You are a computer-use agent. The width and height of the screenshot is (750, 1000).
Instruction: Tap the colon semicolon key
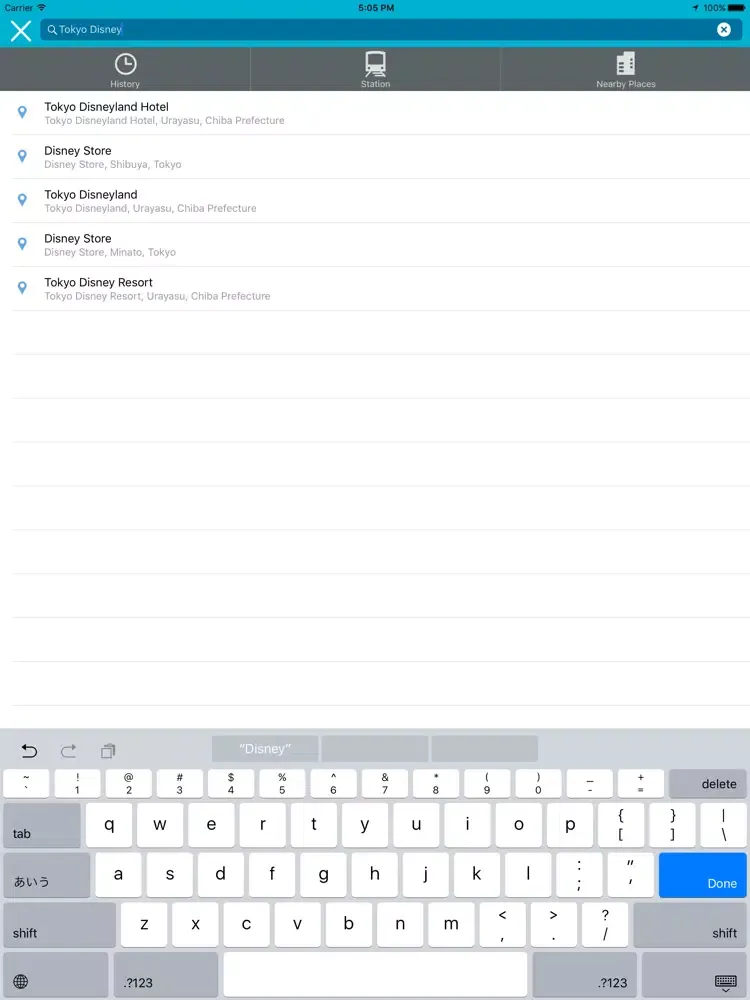point(579,875)
